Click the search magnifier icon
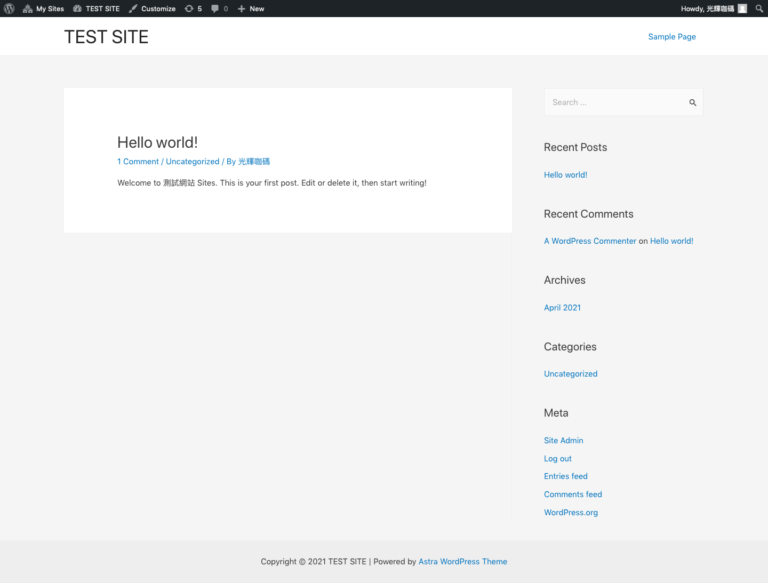The height and width of the screenshot is (583, 768). (692, 102)
